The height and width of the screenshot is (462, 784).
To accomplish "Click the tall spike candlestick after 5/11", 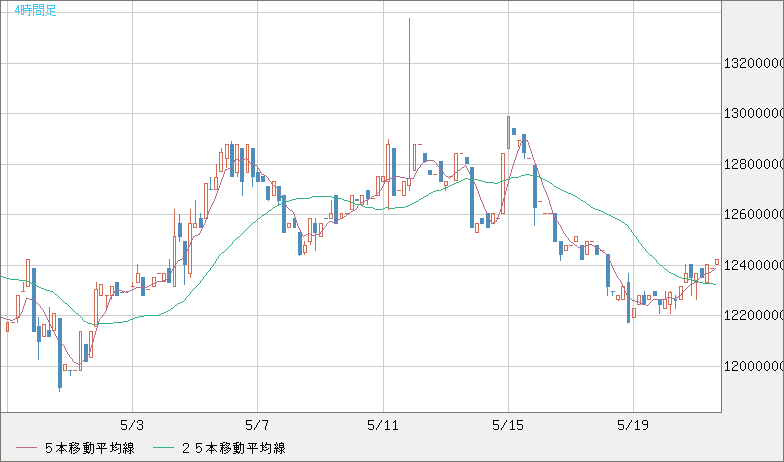I will 409,102.
